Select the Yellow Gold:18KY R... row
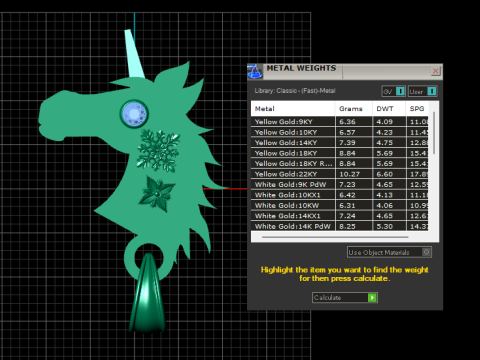480x360 pixels. (340, 164)
